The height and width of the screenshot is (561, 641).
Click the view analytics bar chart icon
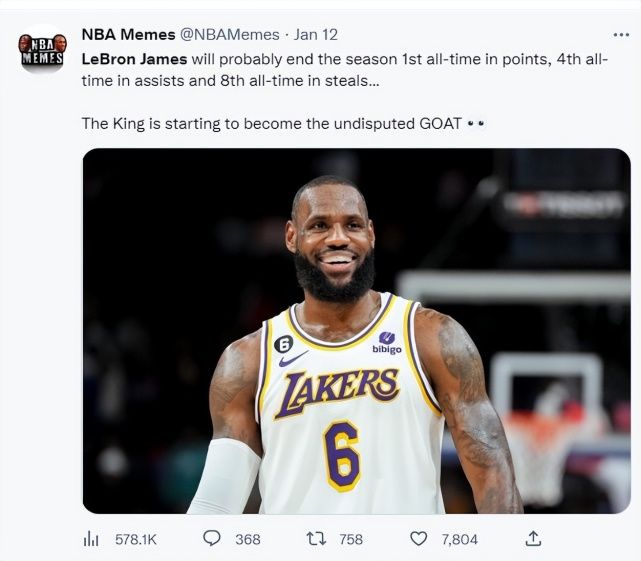pos(91,539)
